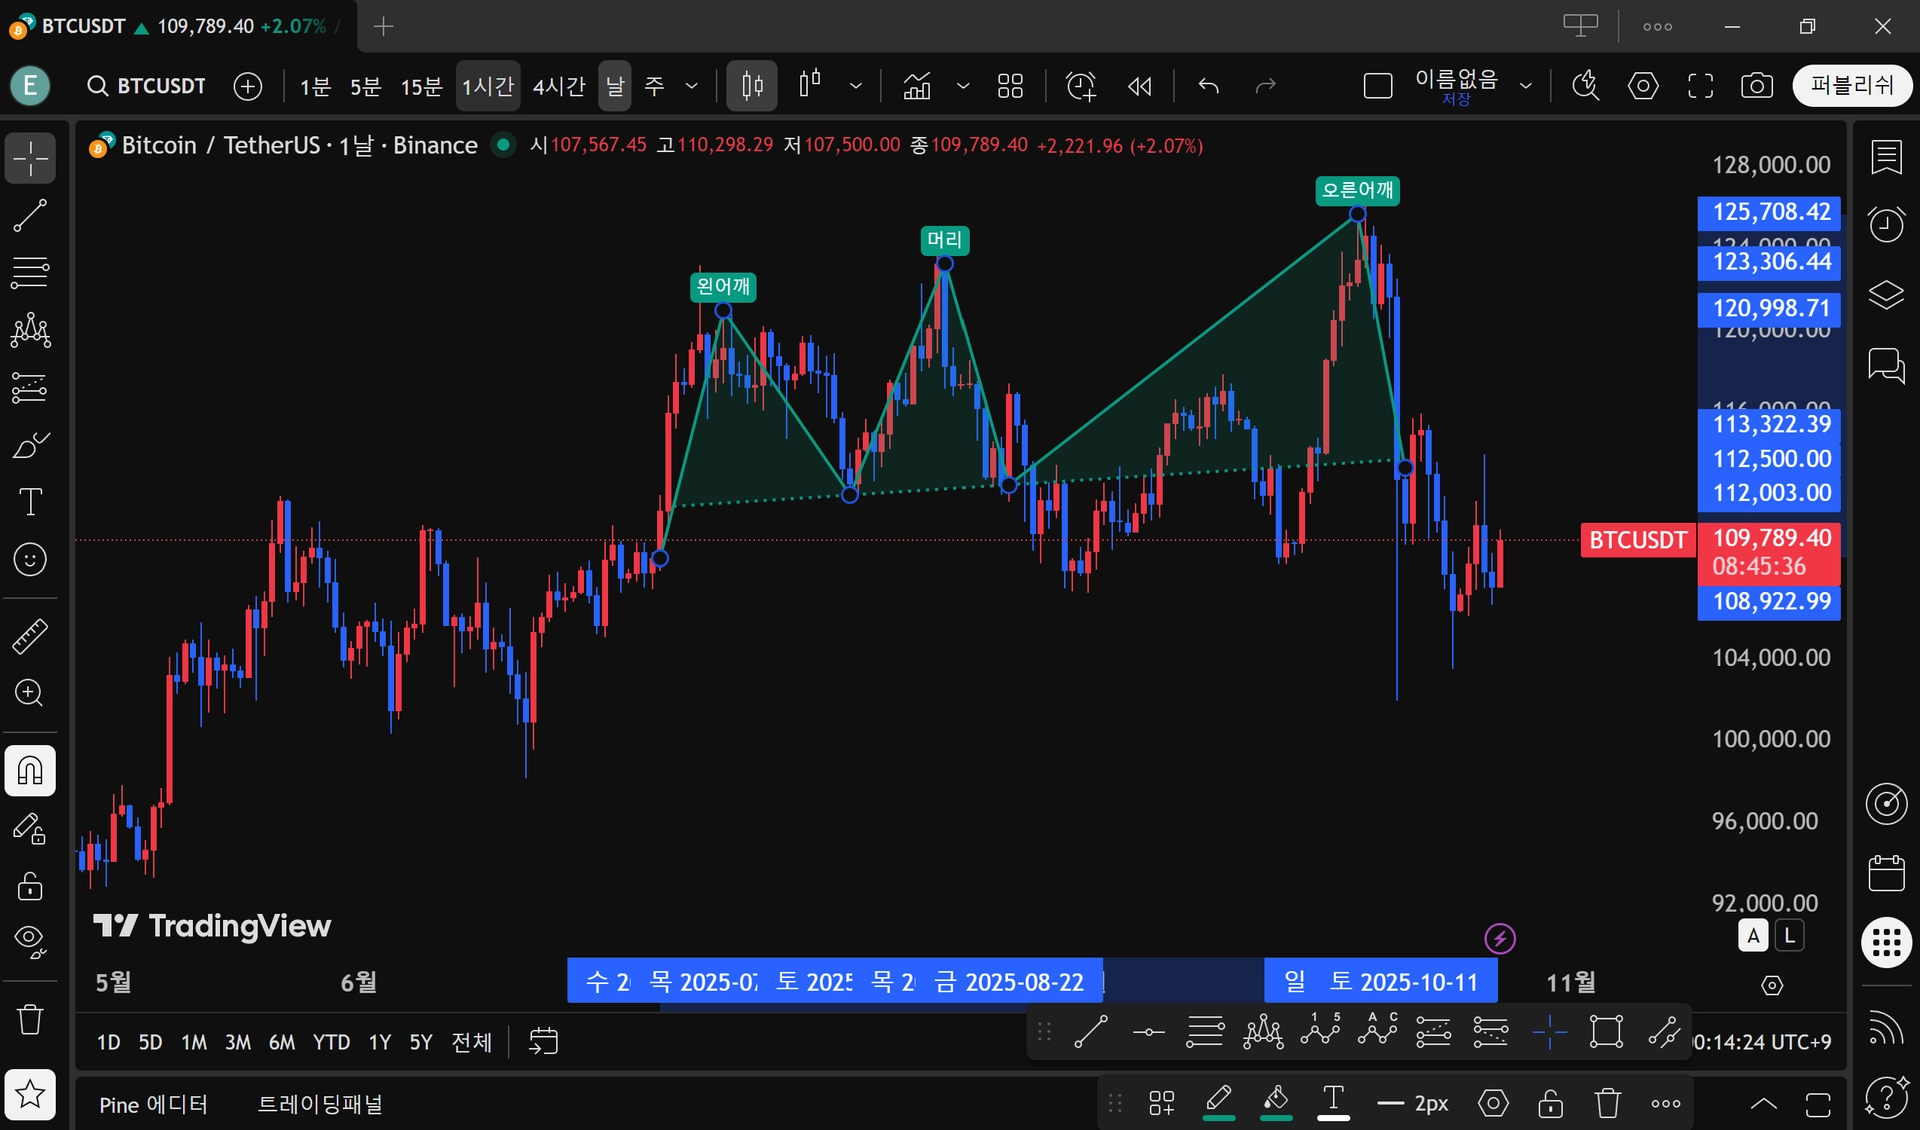This screenshot has width=1920, height=1130.
Task: Open the alerts clock icon in right sidebar
Action: point(1886,225)
